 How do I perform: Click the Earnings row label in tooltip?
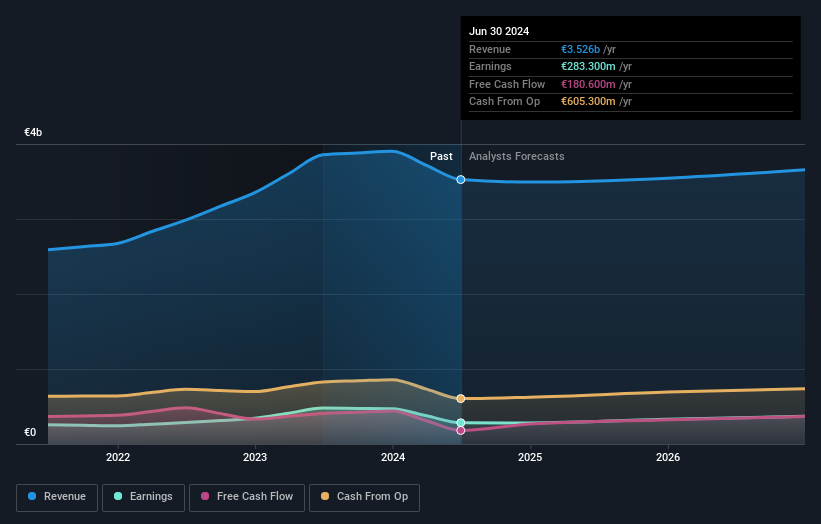click(x=490, y=66)
